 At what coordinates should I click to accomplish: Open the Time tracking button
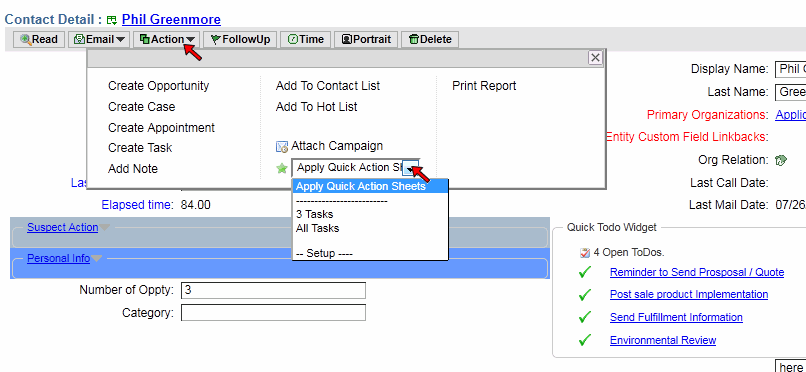tap(305, 40)
